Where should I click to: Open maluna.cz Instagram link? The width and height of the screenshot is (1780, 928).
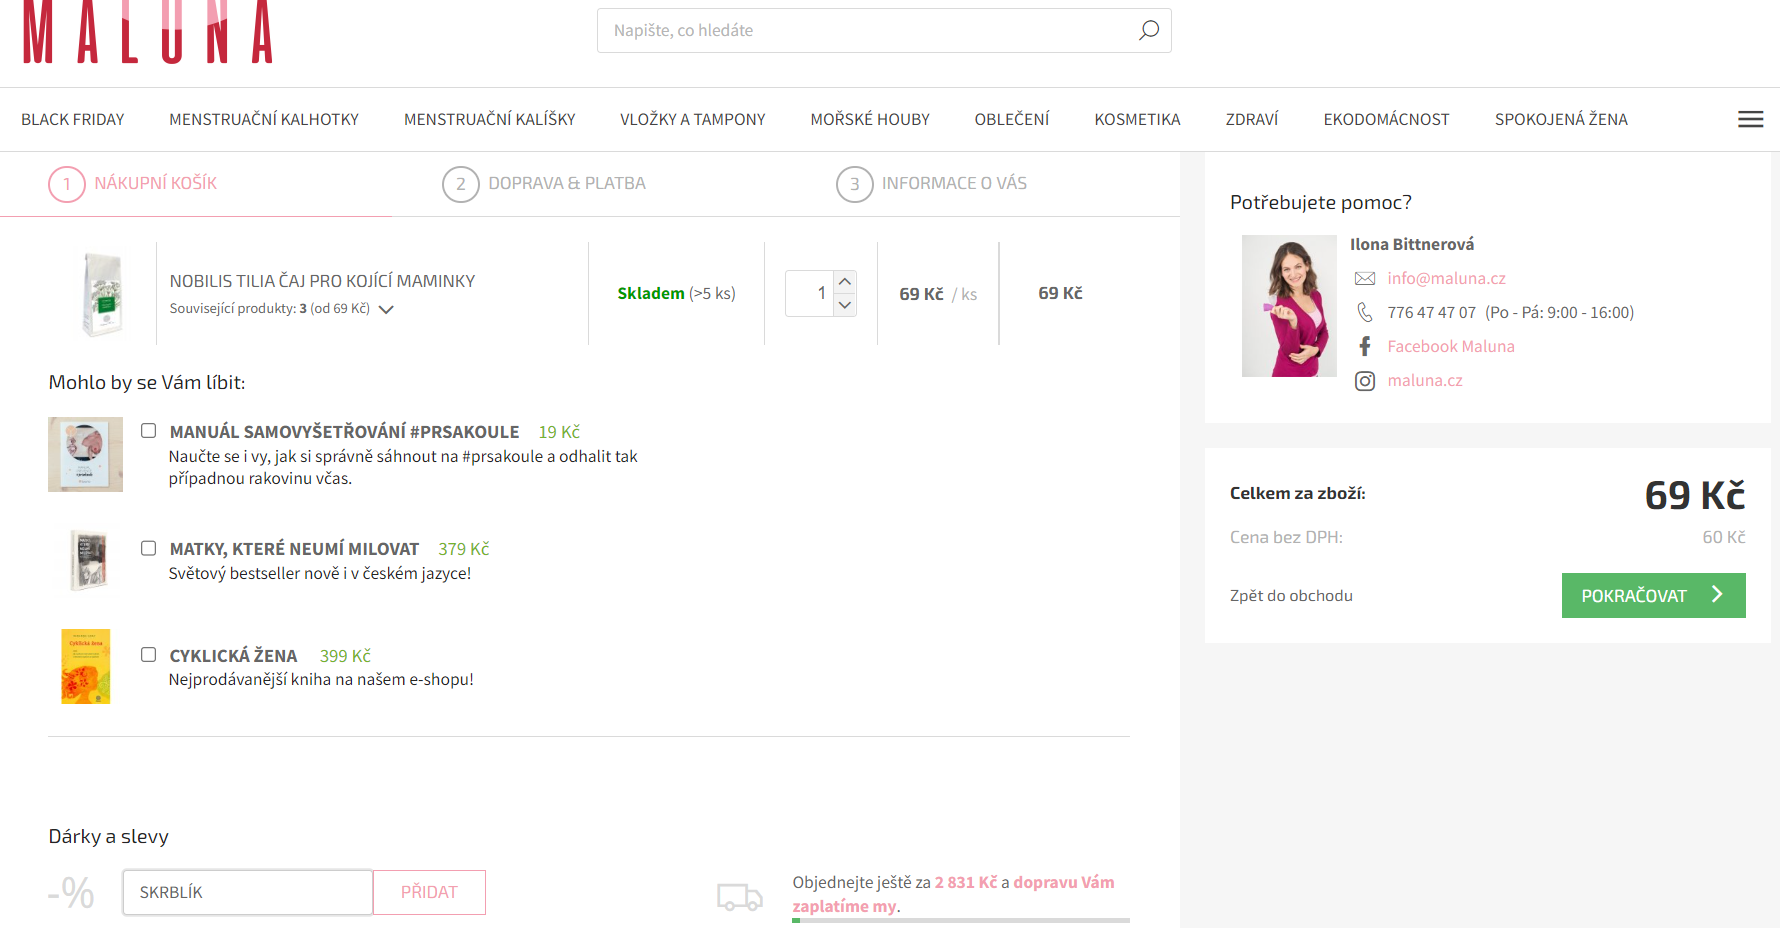(1425, 380)
